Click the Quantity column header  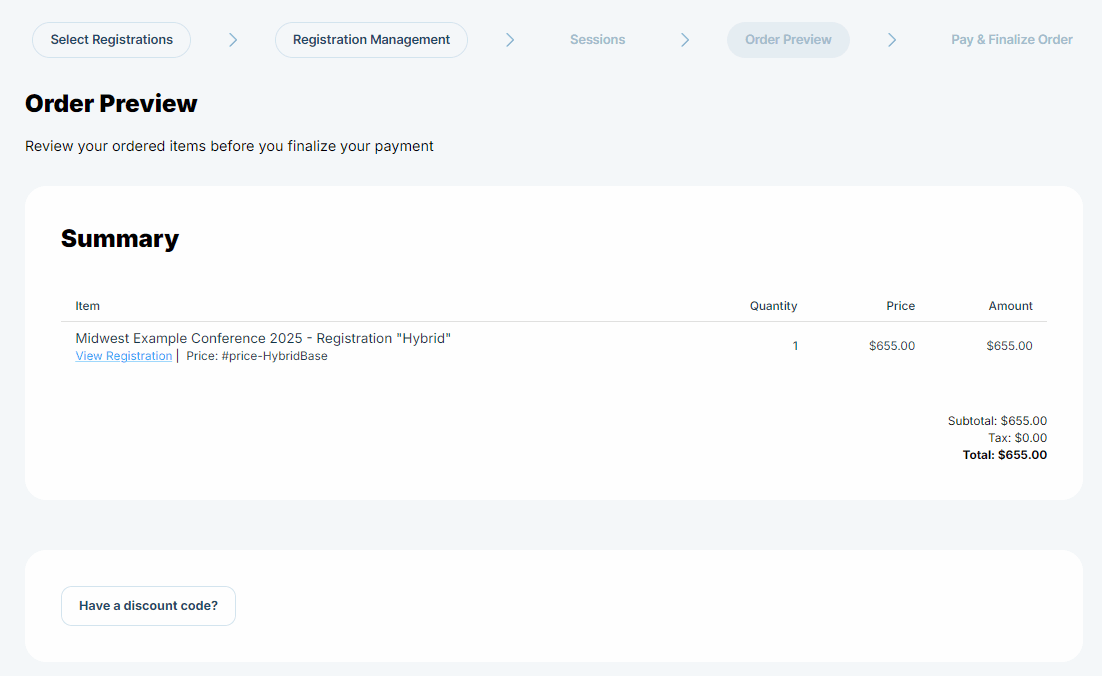[773, 306]
